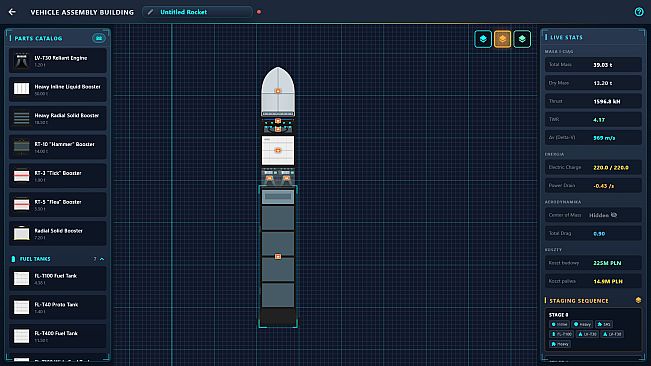This screenshot has width=651, height=366.
Task: Select the first cyan layer view button
Action: pyautogui.click(x=483, y=39)
